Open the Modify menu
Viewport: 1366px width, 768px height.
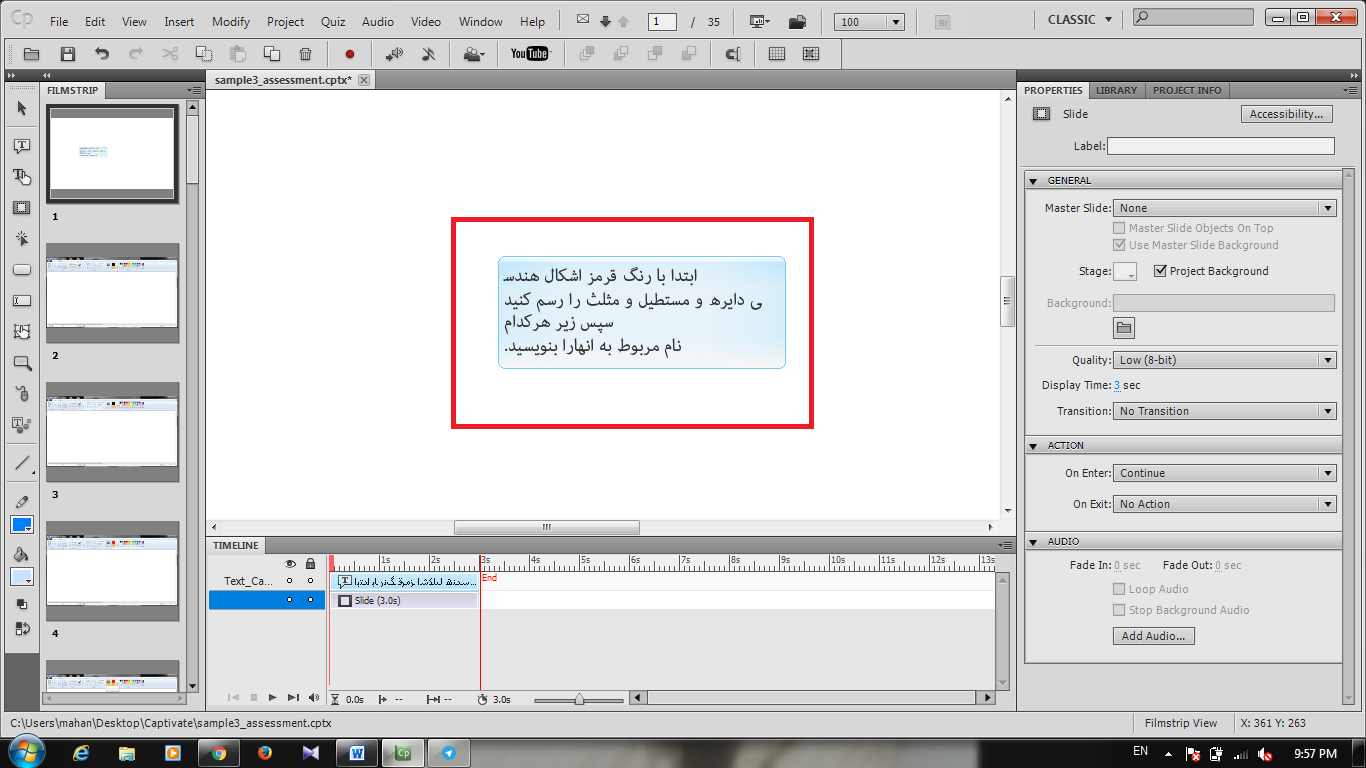(231, 21)
